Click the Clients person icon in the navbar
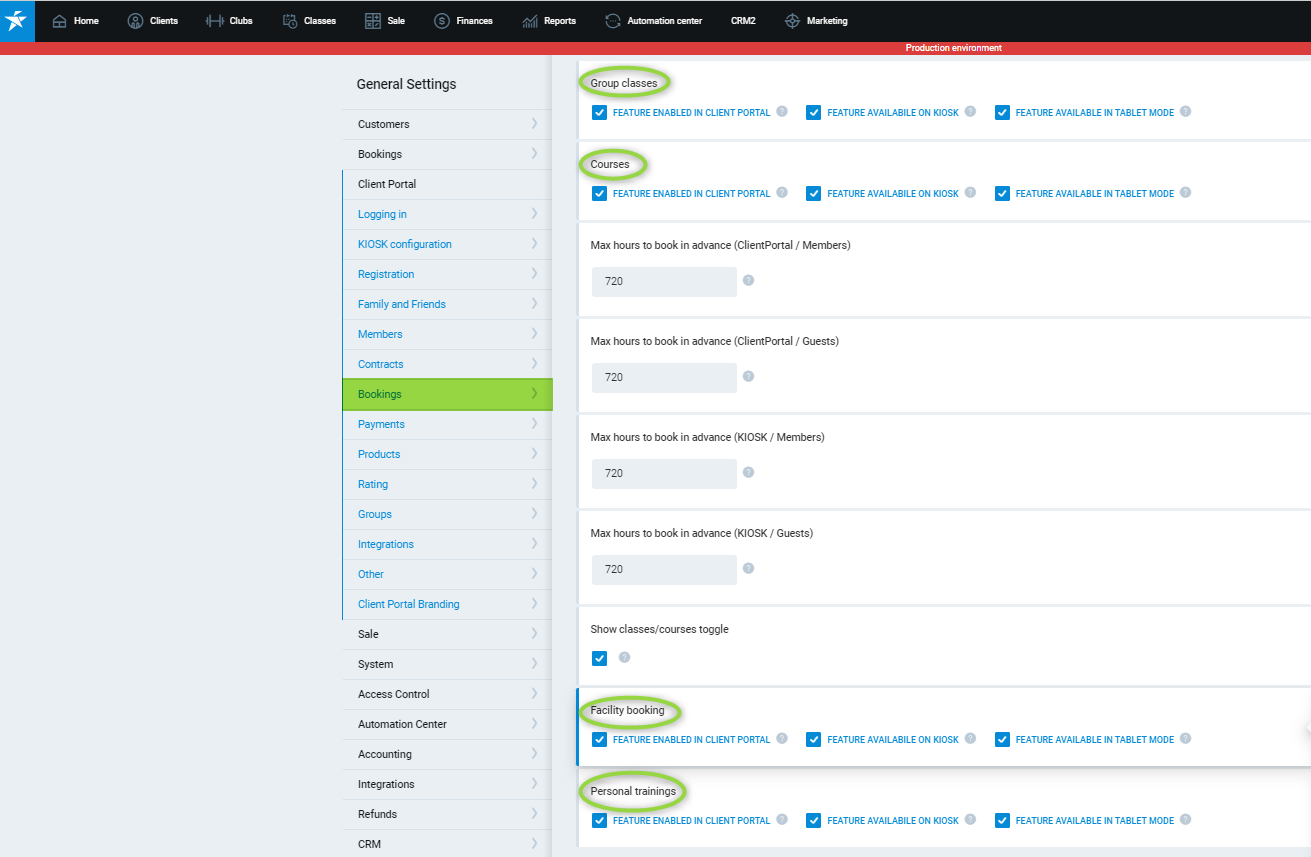The width and height of the screenshot is (1311, 857). (135, 21)
